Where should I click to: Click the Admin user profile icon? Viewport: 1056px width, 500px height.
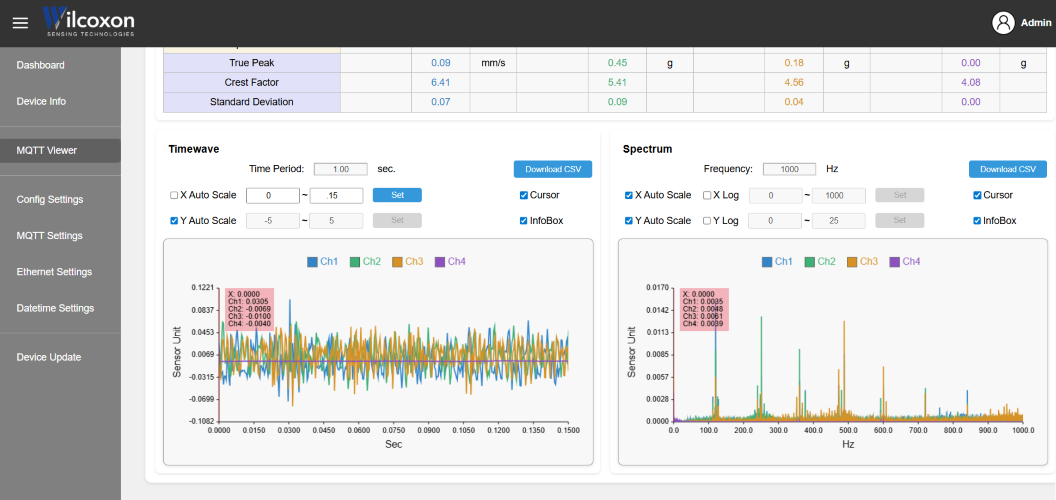tap(1003, 23)
